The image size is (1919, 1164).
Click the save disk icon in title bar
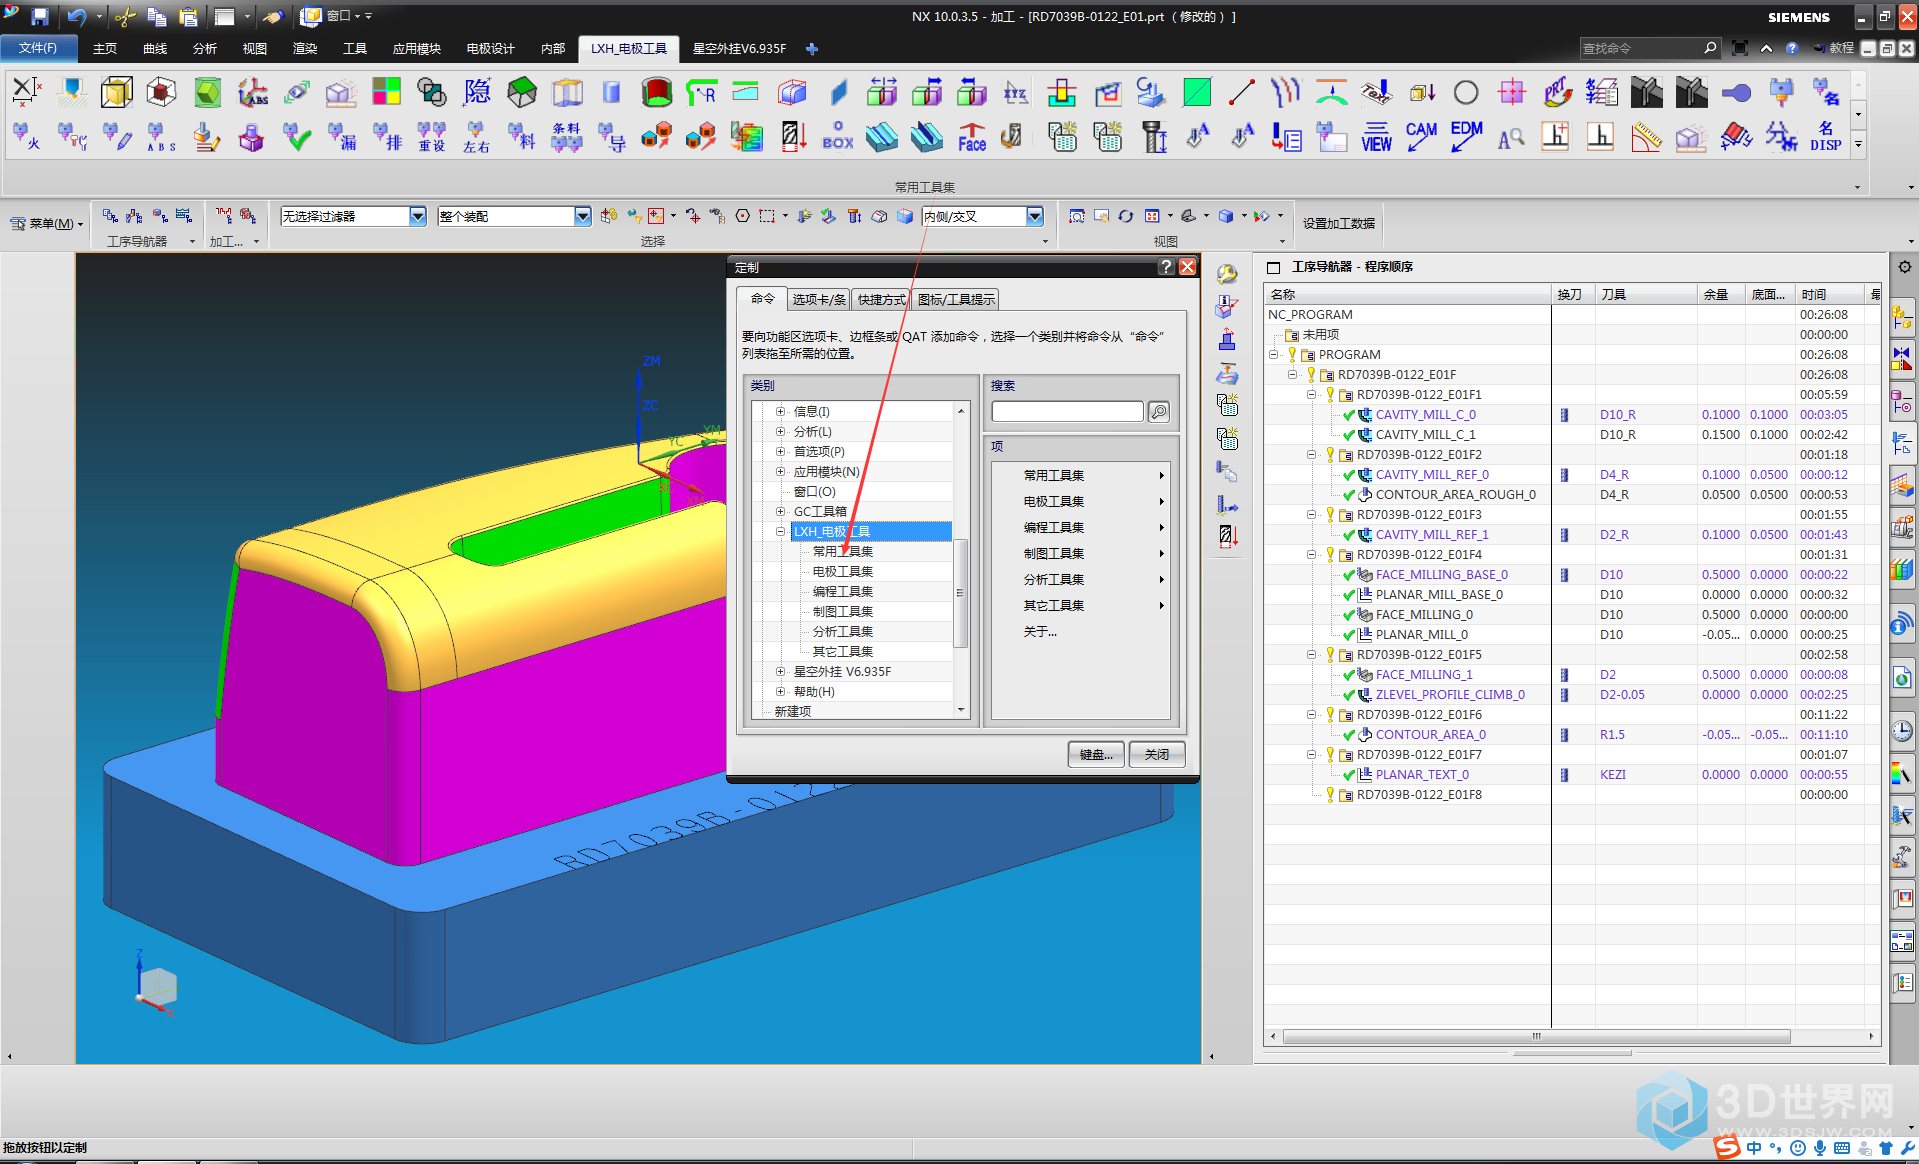40,16
